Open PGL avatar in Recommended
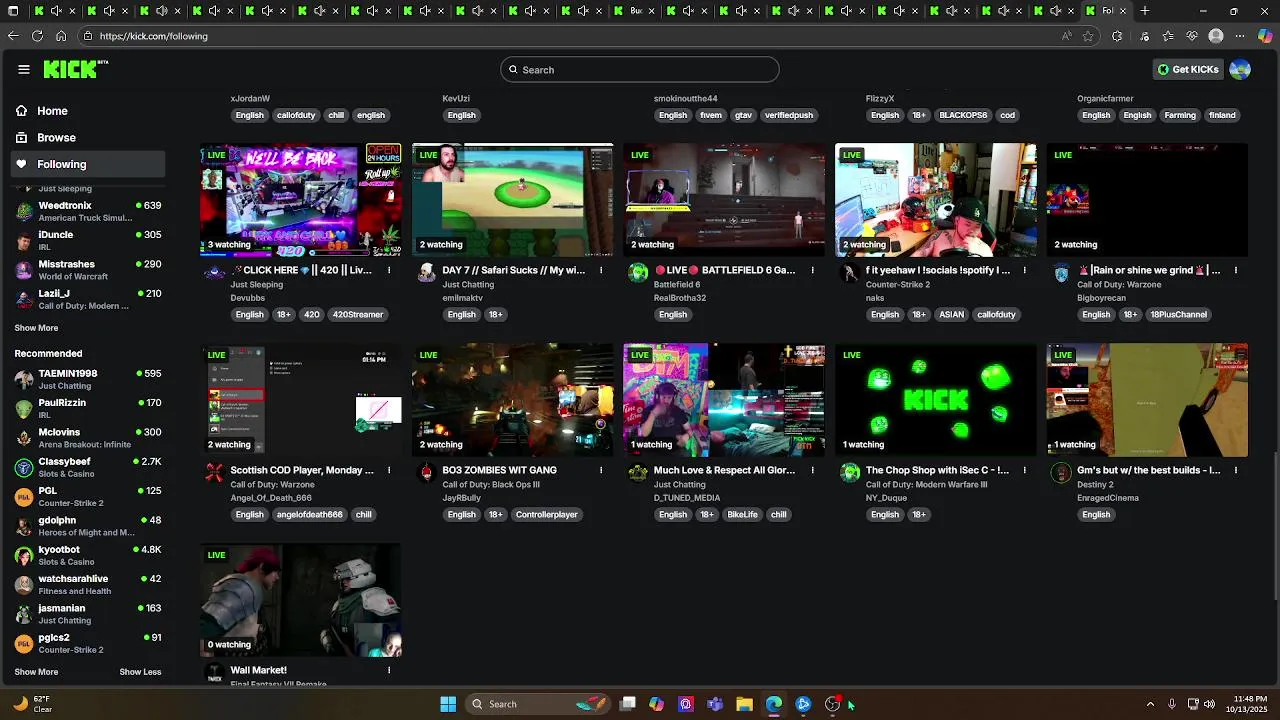Image resolution: width=1280 pixels, height=720 pixels. tap(24, 497)
